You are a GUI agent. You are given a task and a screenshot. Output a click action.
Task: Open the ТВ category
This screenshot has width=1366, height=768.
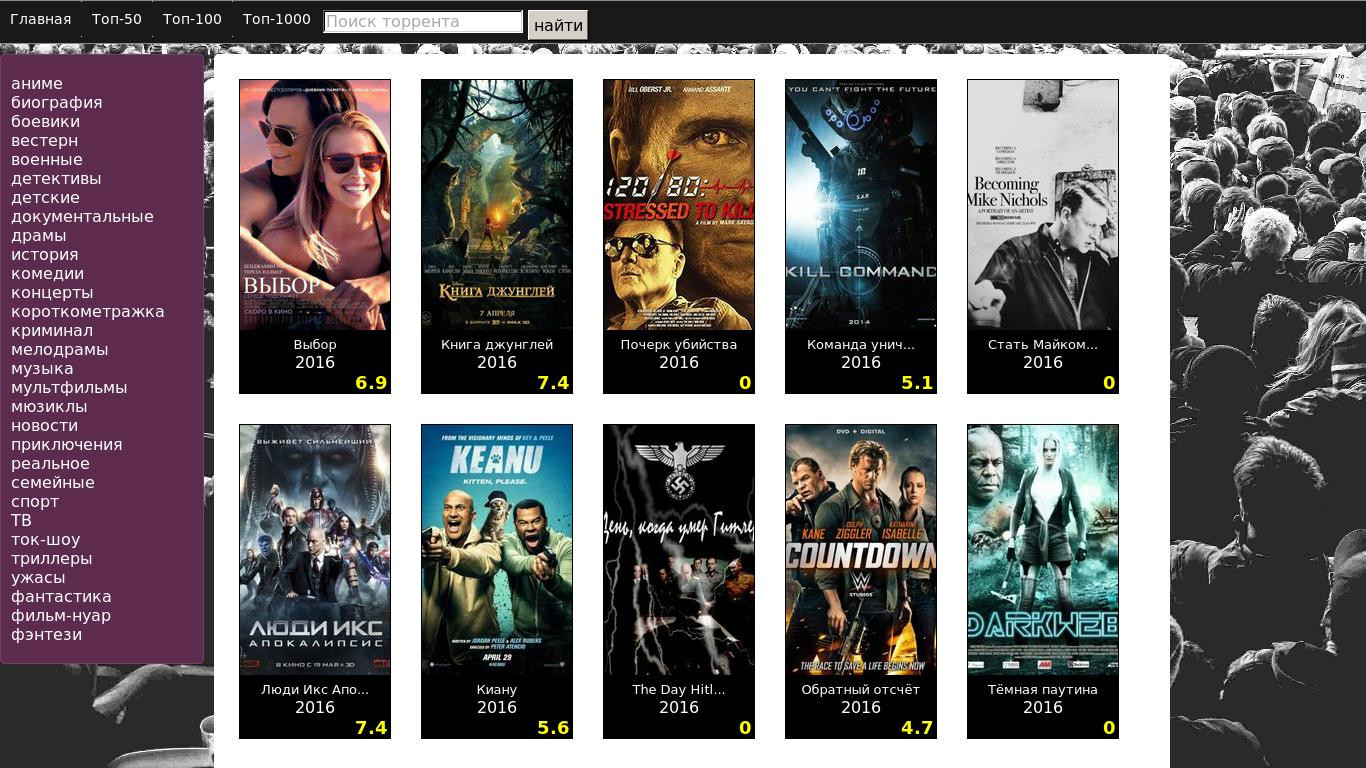pos(22,521)
